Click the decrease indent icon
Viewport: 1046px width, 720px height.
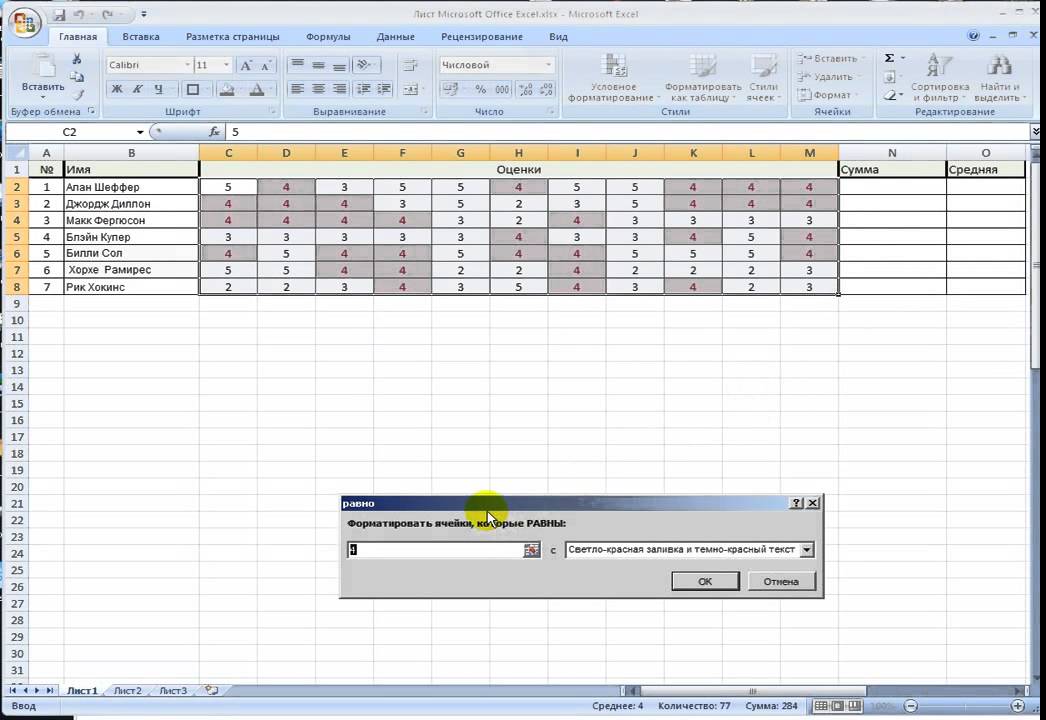coord(364,89)
